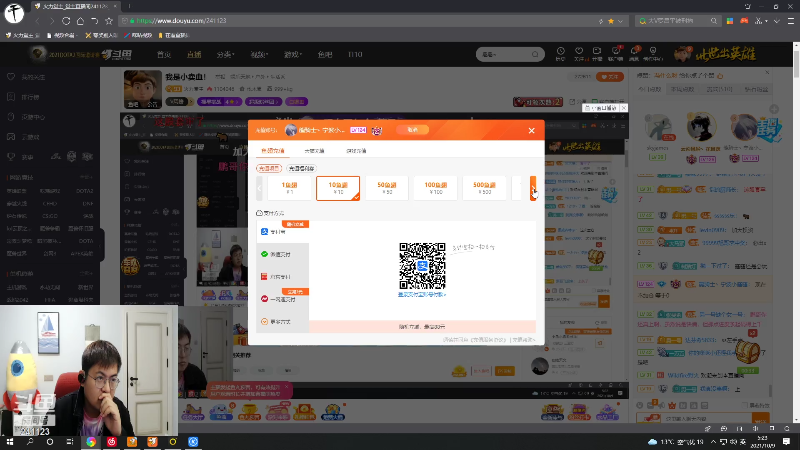Screen dimensions: 800x450
Task: Click the blue link under the QR code
Action: pyautogui.click(x=422, y=295)
